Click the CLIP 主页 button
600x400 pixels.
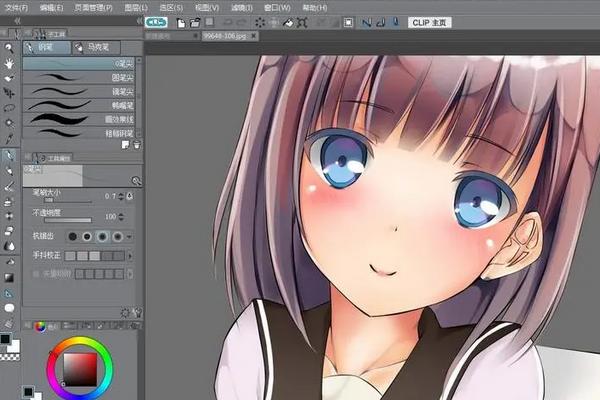coord(429,23)
